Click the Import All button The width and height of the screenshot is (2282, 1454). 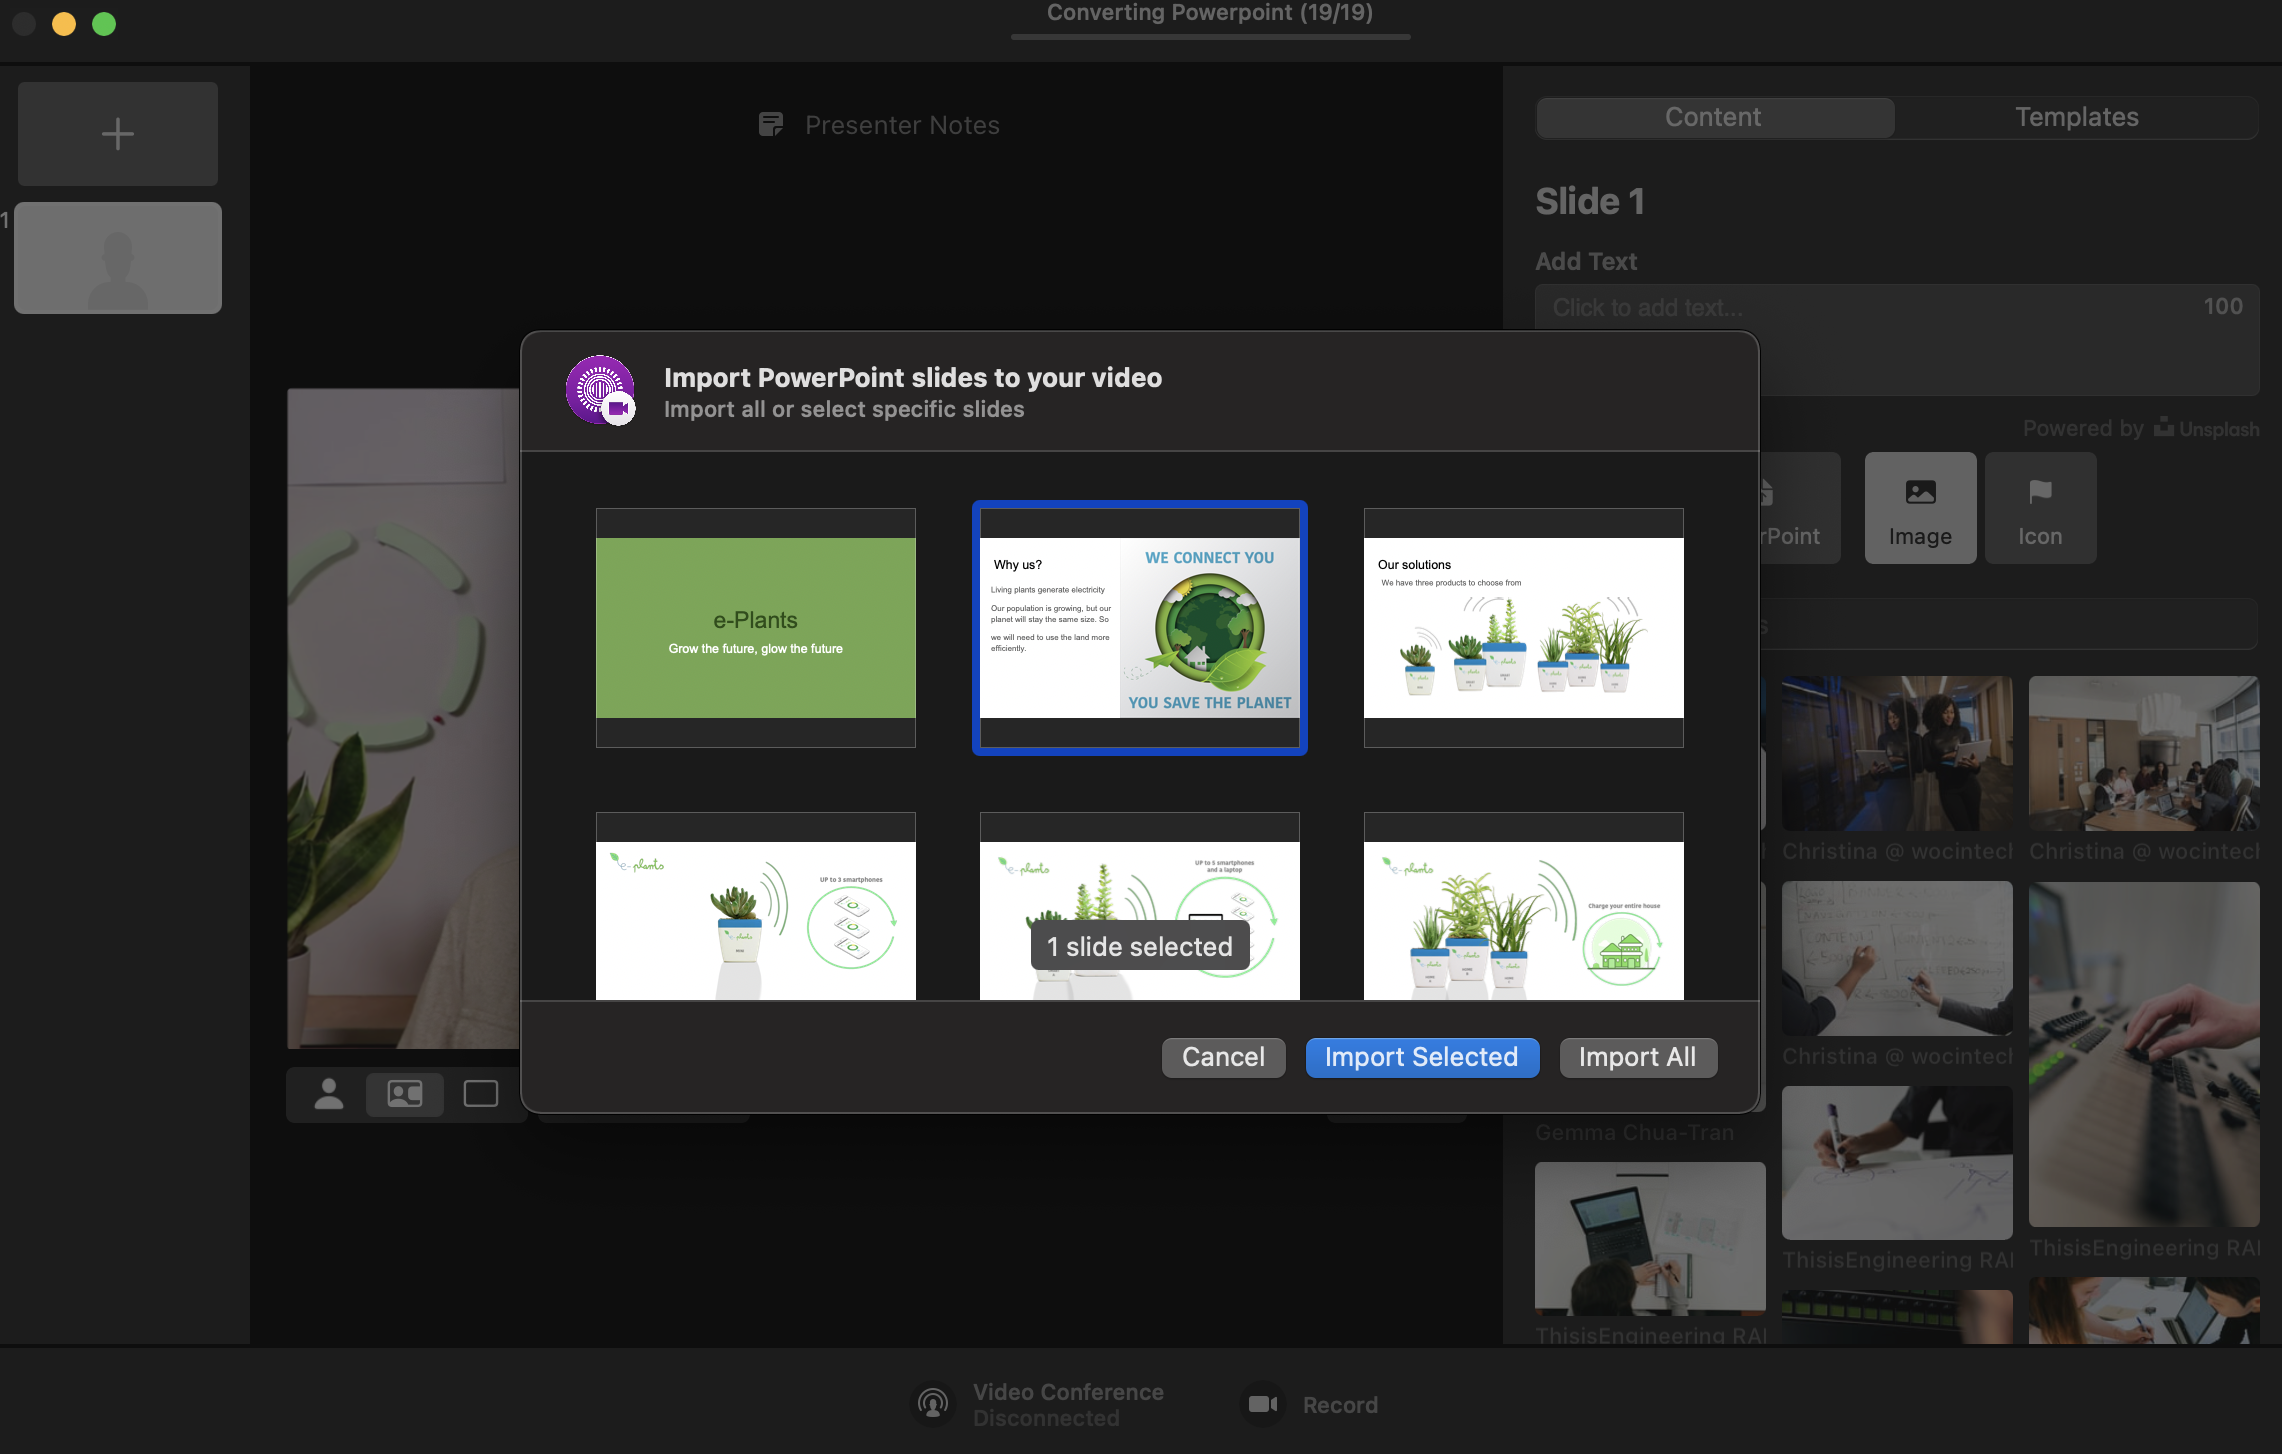[1637, 1057]
